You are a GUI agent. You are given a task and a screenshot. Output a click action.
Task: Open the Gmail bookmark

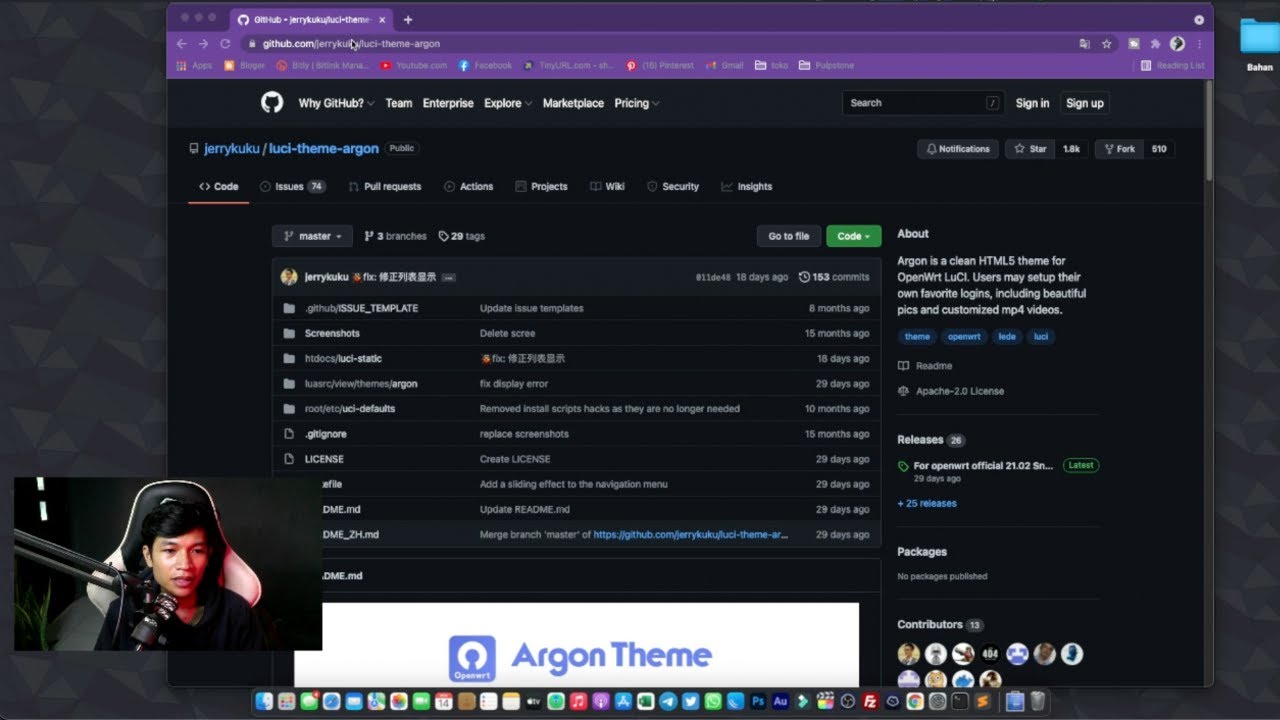click(725, 65)
